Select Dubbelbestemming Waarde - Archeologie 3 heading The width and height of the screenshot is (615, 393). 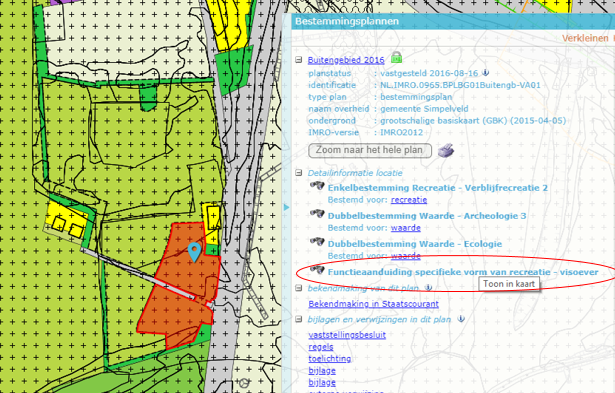pyautogui.click(x=427, y=216)
